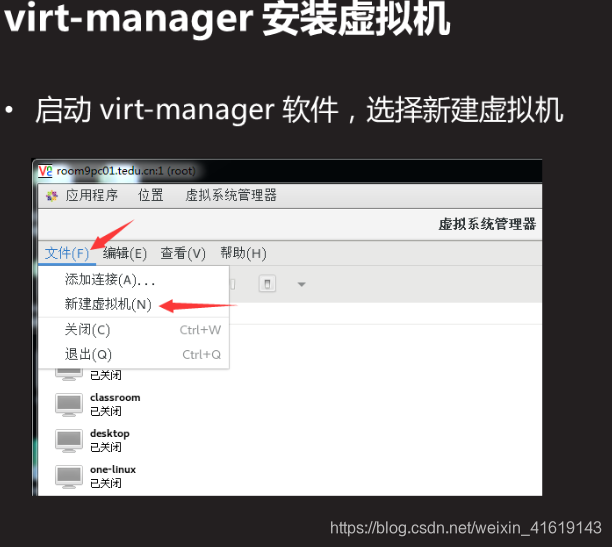Viewport: 612px width, 547px height.
Task: Open the 编辑(E) menu
Action: coord(125,253)
